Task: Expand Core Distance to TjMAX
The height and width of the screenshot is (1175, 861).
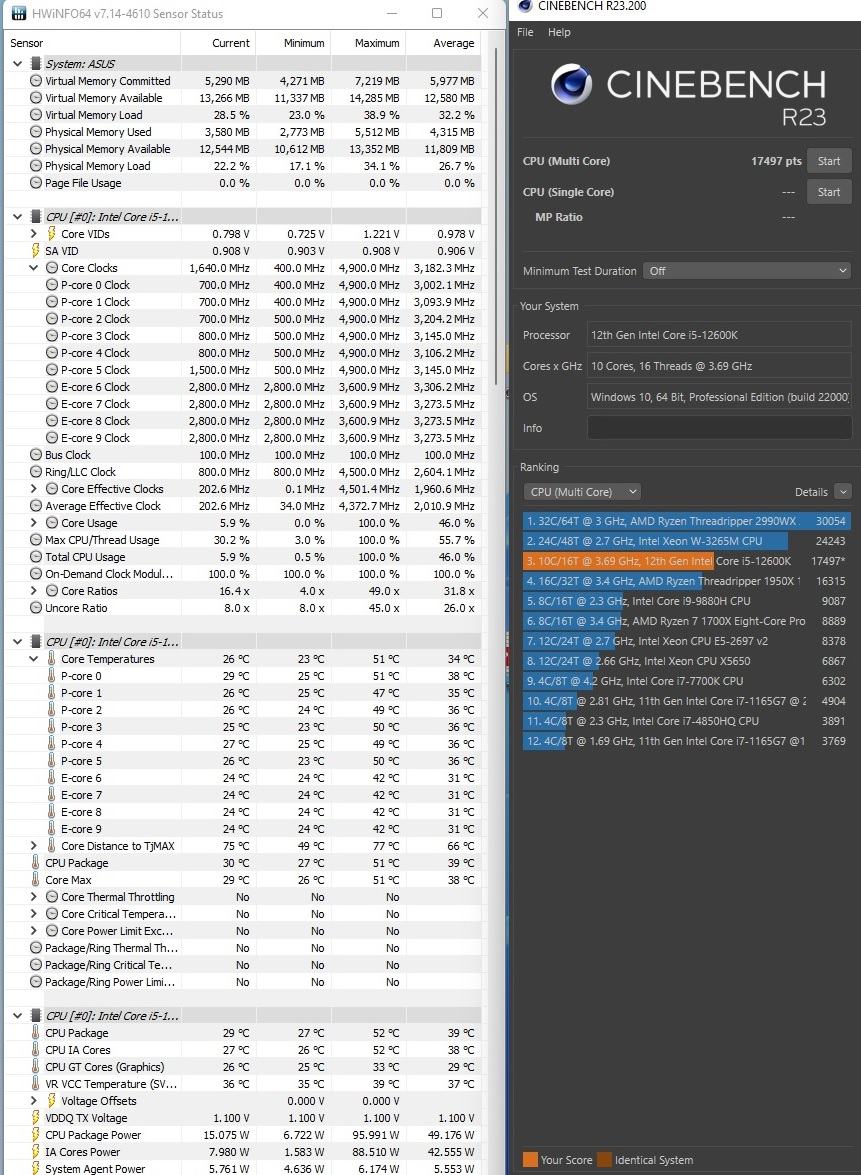Action: click(x=34, y=846)
